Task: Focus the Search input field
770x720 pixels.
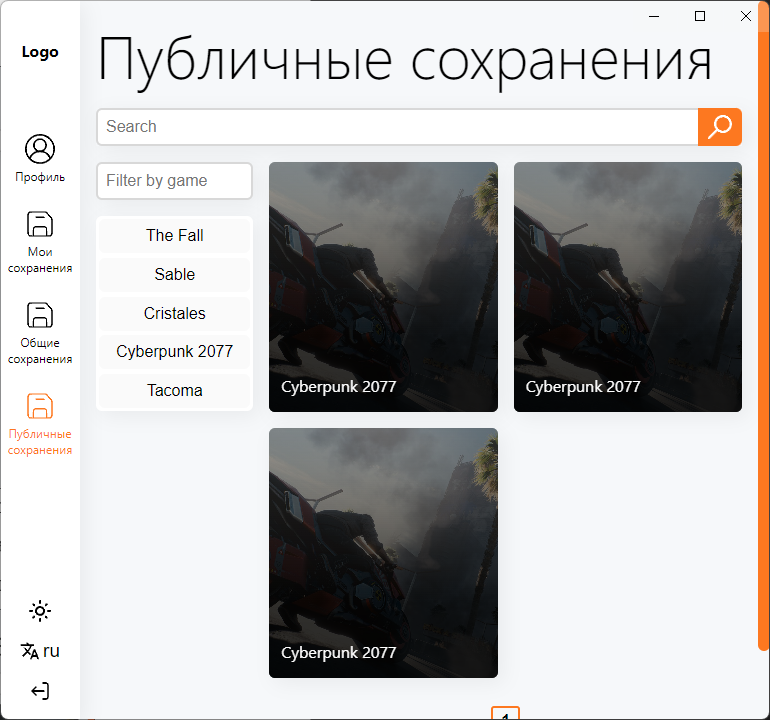Action: click(397, 127)
